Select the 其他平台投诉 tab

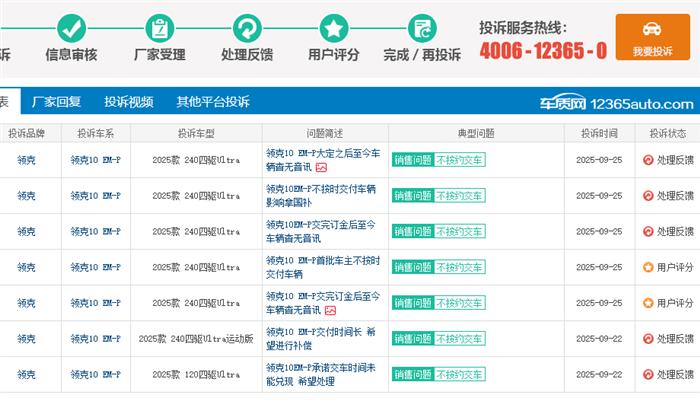coord(213,102)
